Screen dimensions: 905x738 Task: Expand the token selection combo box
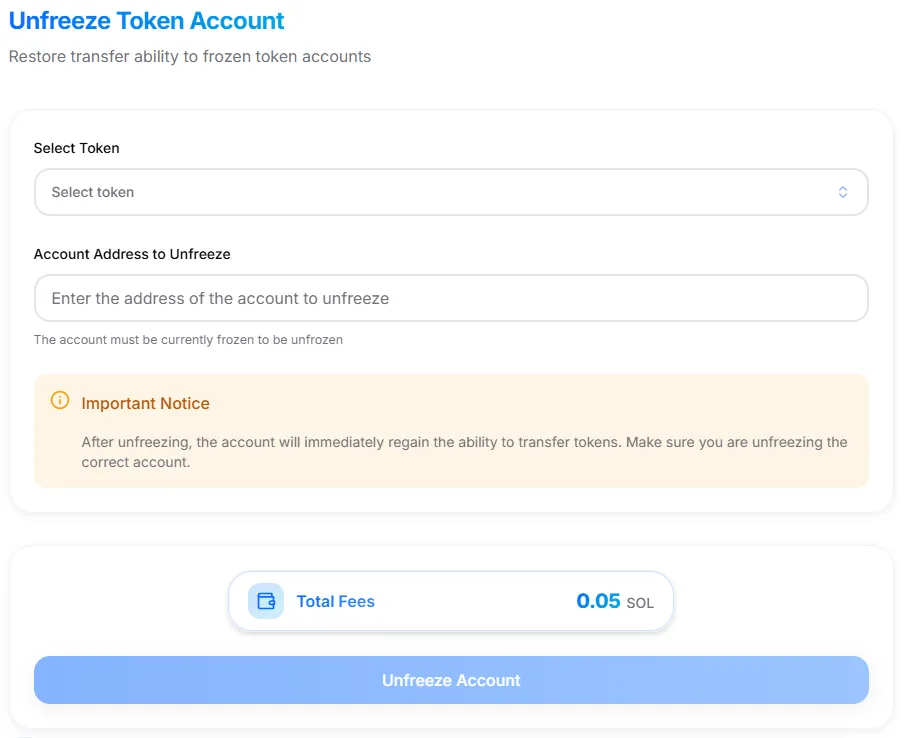coord(450,191)
